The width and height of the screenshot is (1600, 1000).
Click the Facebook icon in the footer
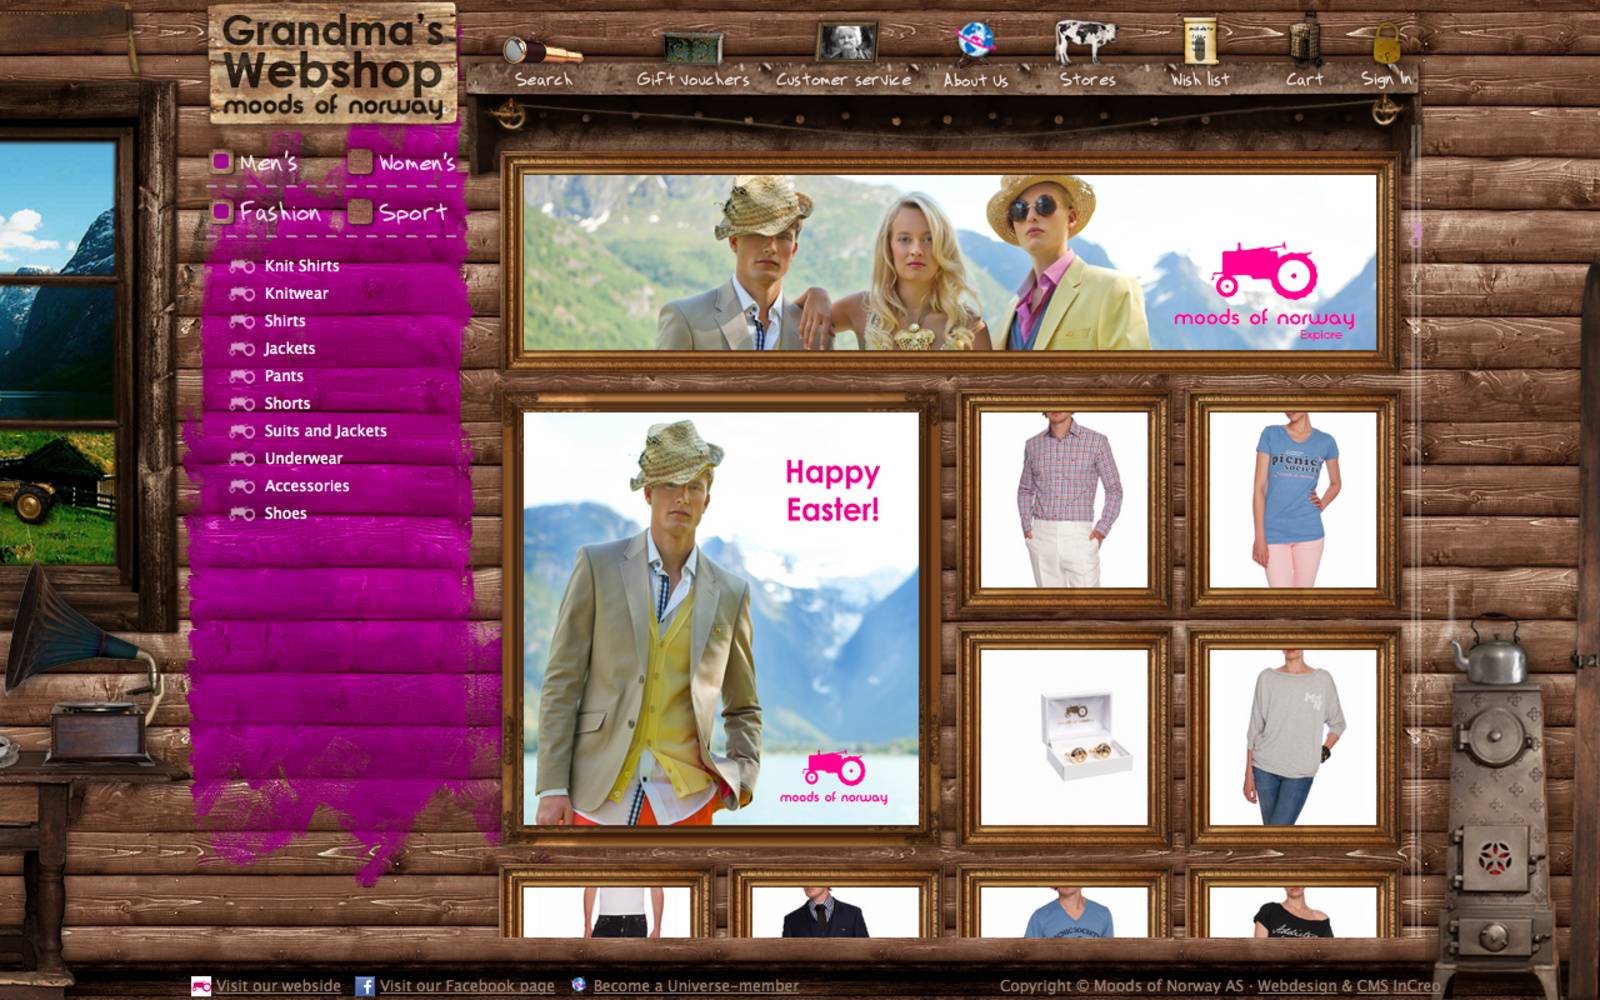pos(366,986)
